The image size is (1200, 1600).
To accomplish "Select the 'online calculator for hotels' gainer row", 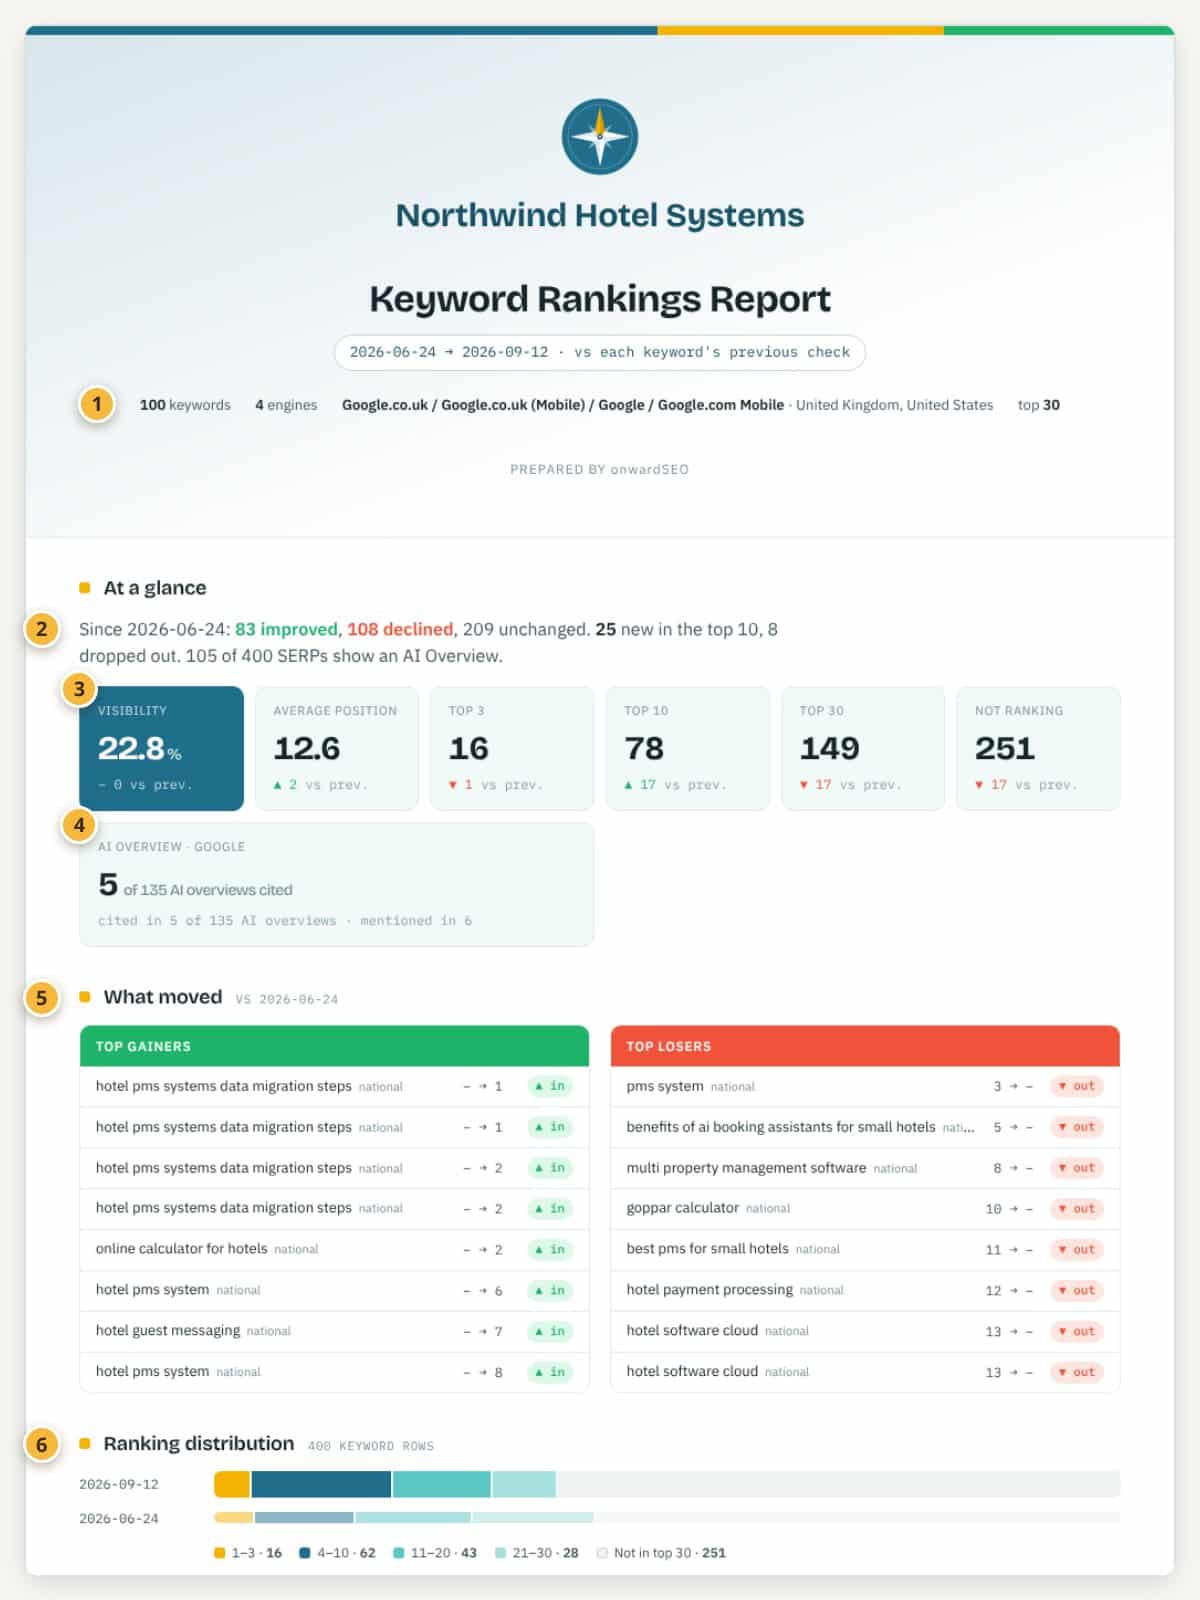I will pyautogui.click(x=335, y=1249).
